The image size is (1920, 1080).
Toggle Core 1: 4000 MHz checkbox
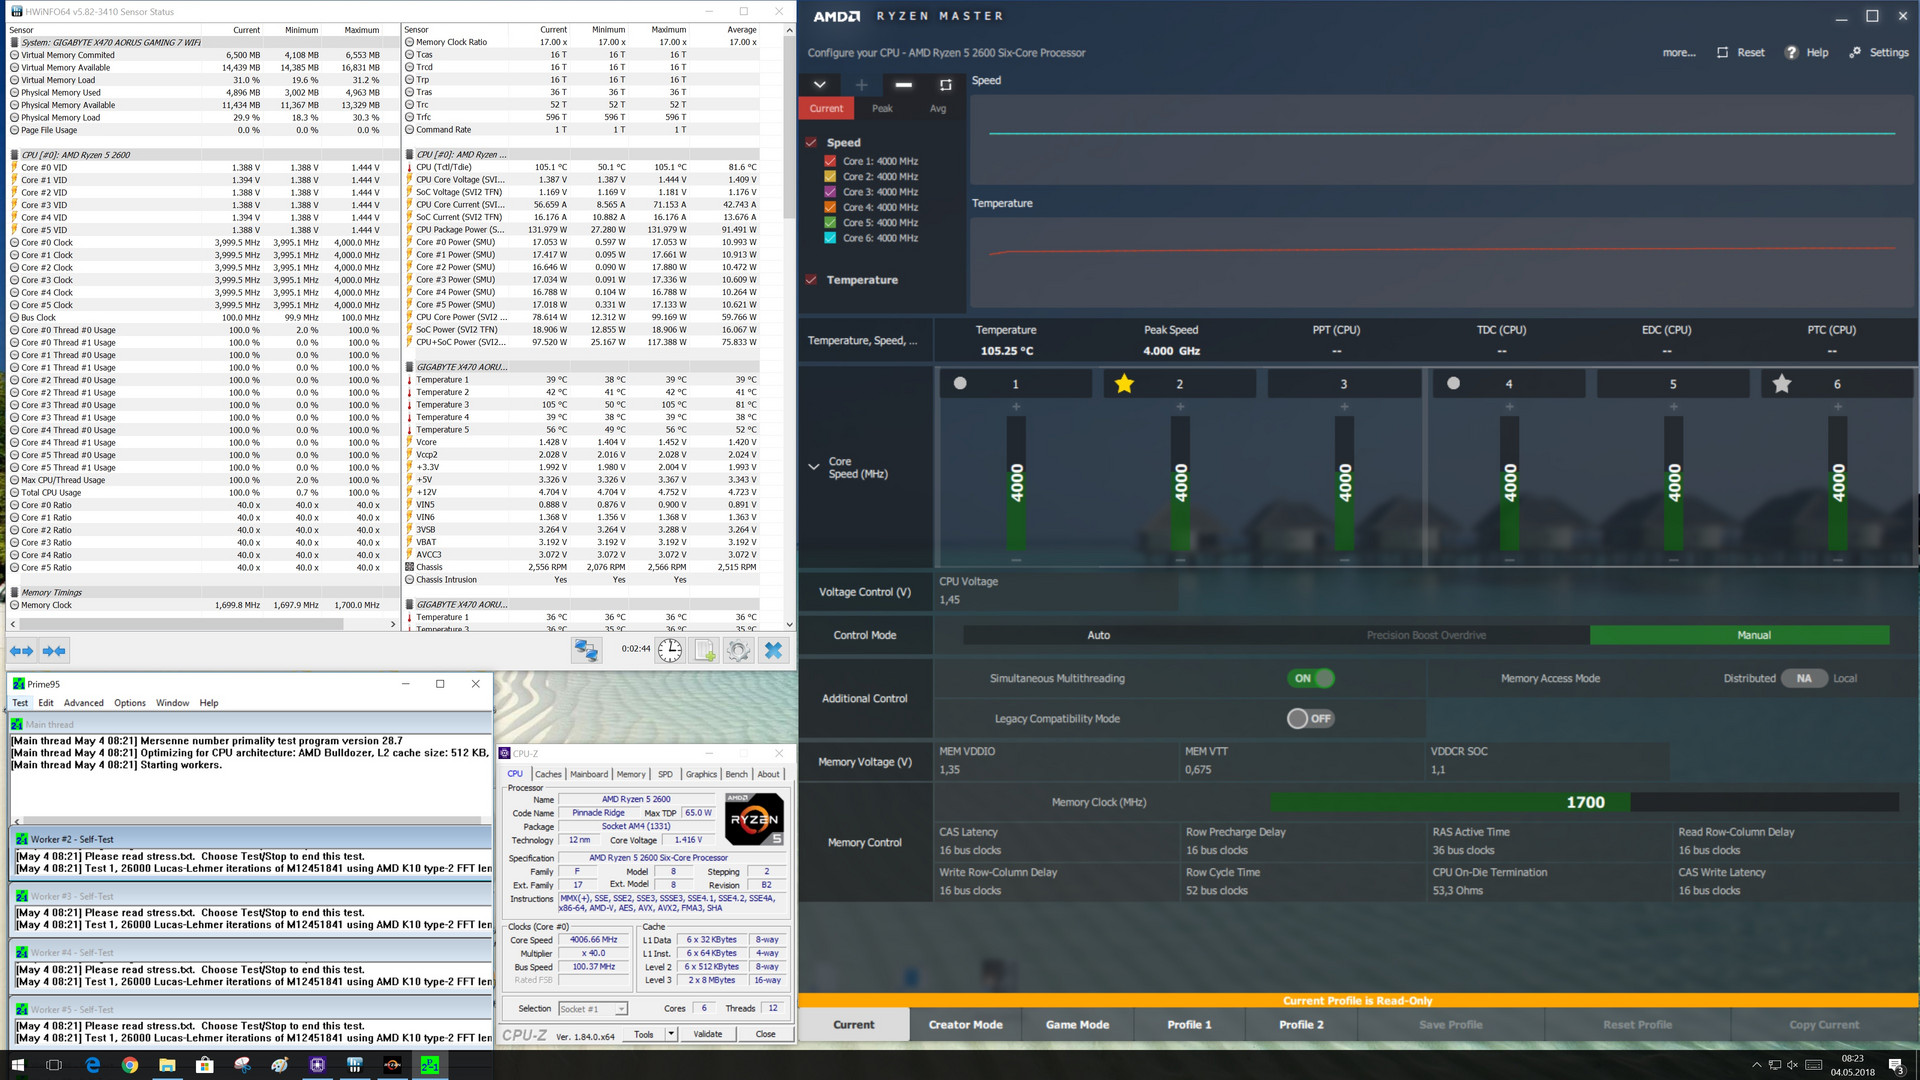click(830, 161)
